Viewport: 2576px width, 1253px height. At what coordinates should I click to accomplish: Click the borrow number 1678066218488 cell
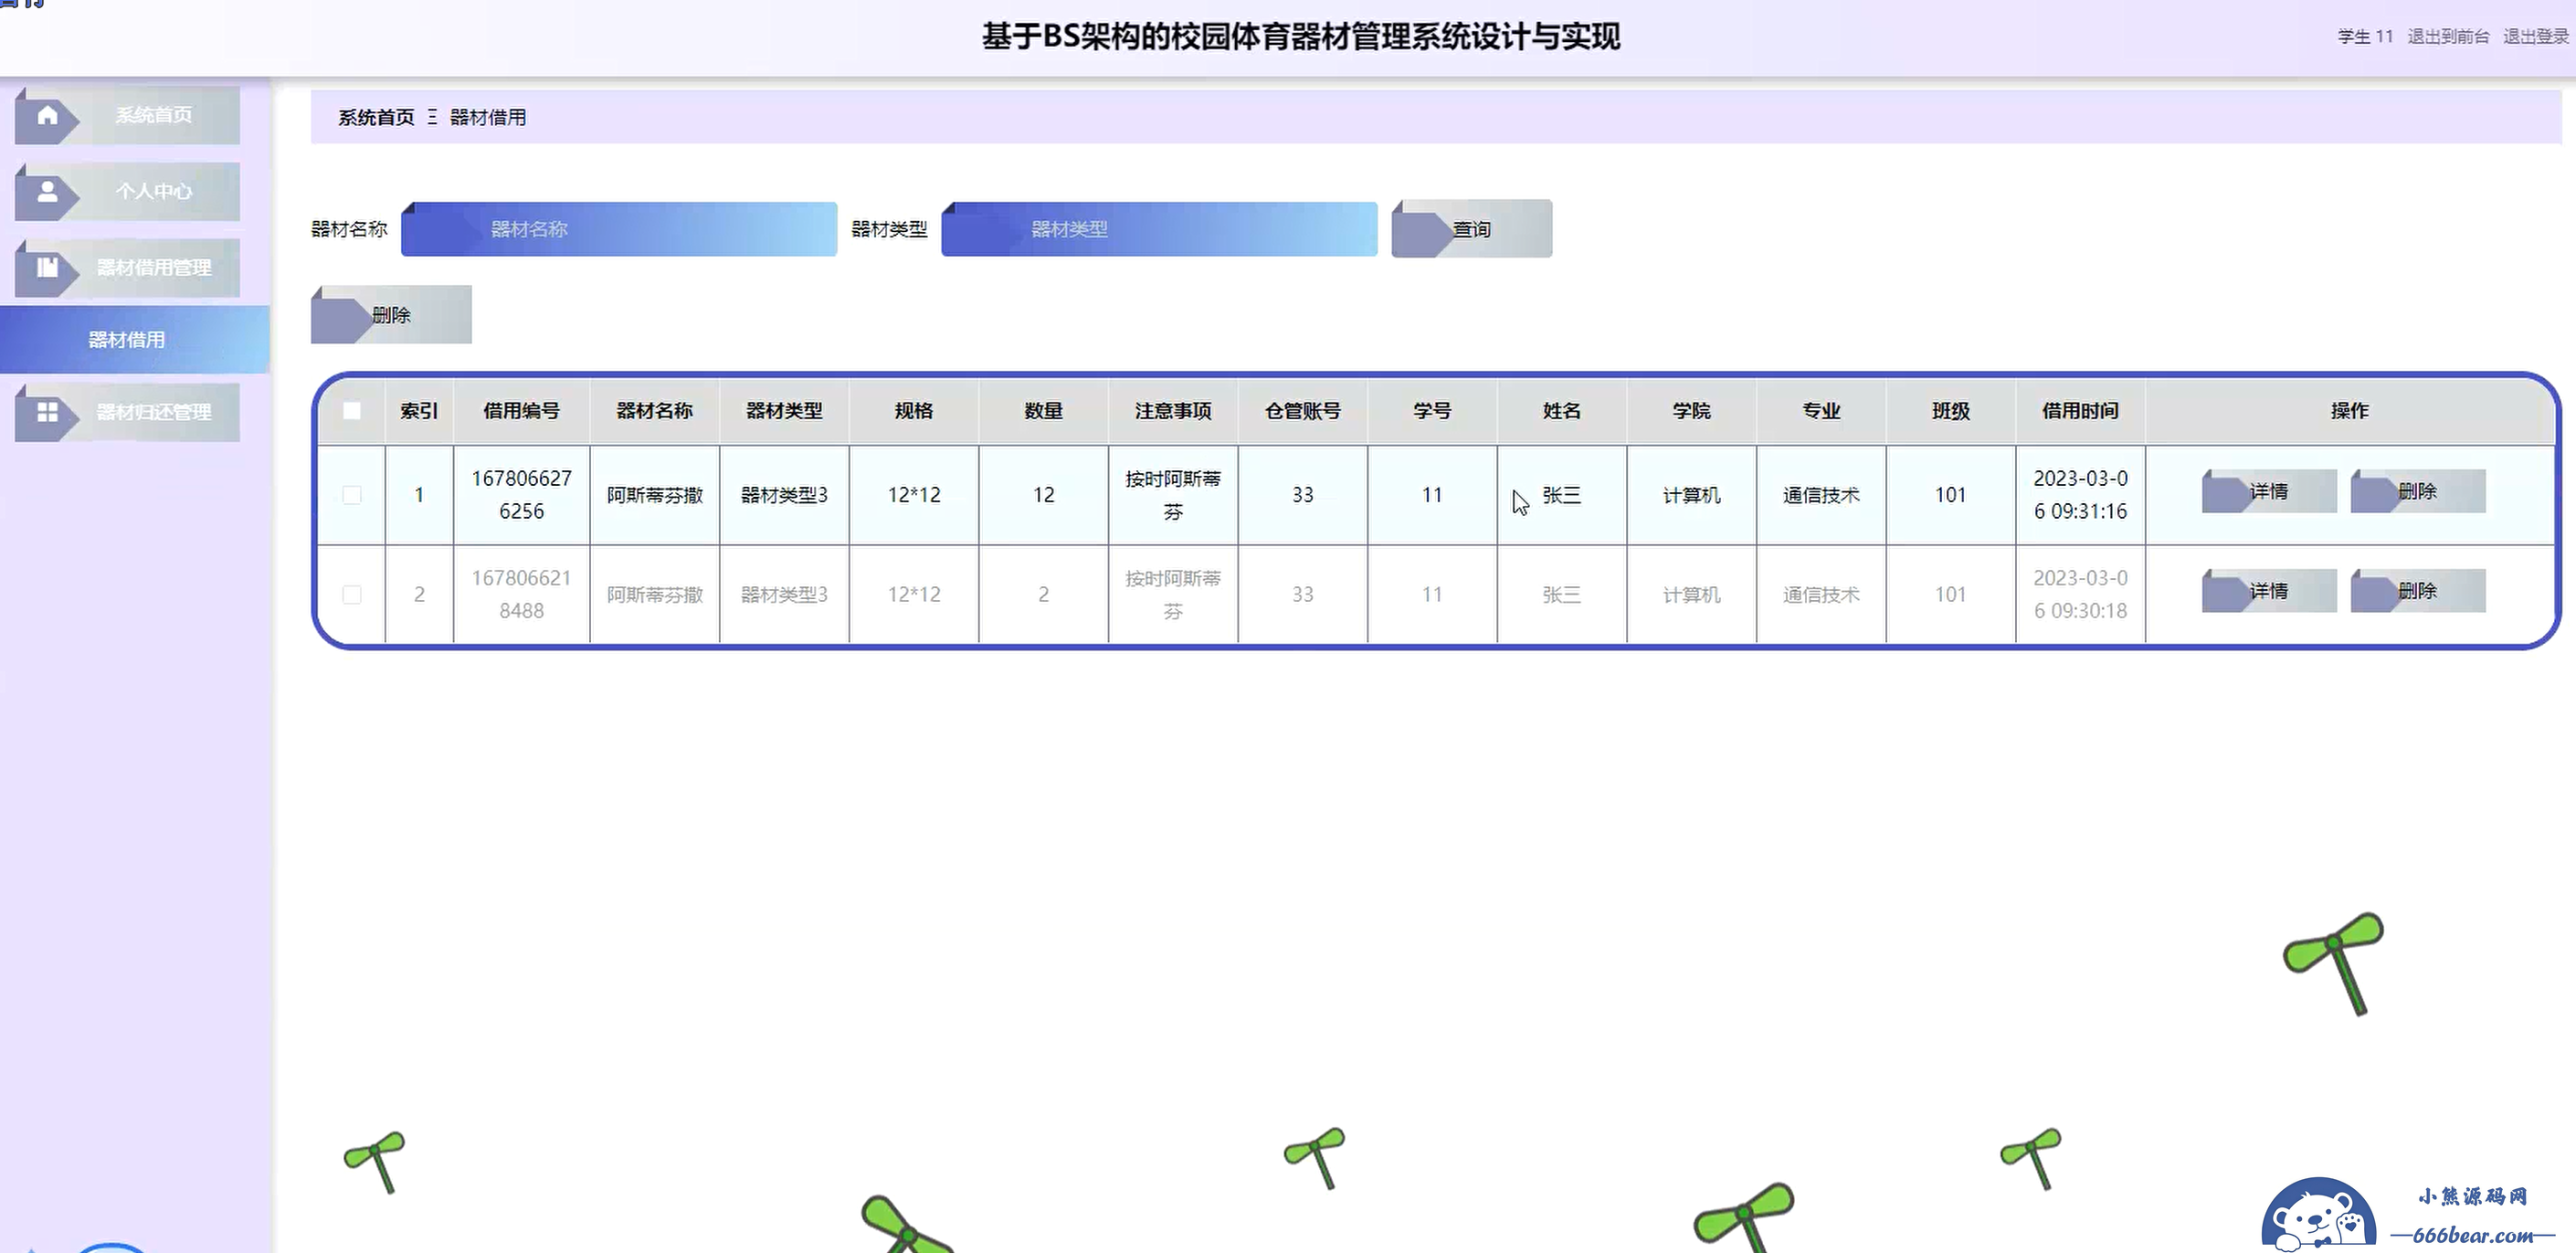tap(522, 595)
